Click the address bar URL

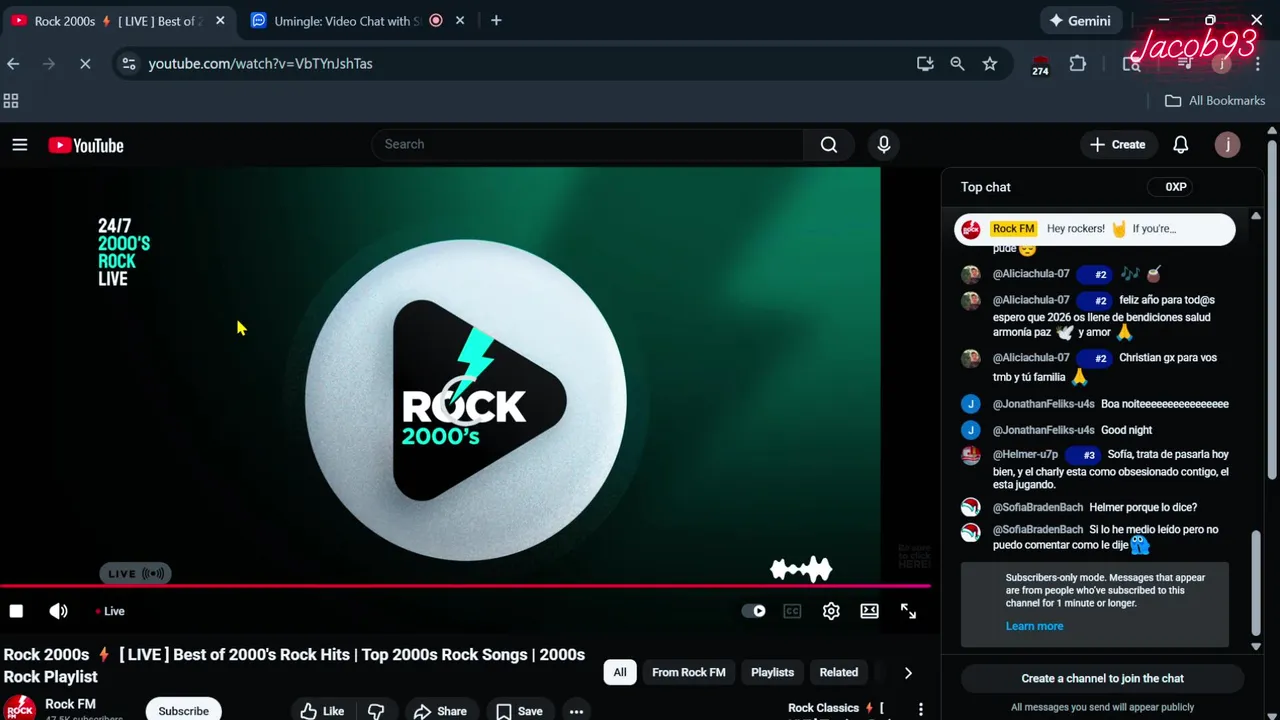tap(260, 63)
